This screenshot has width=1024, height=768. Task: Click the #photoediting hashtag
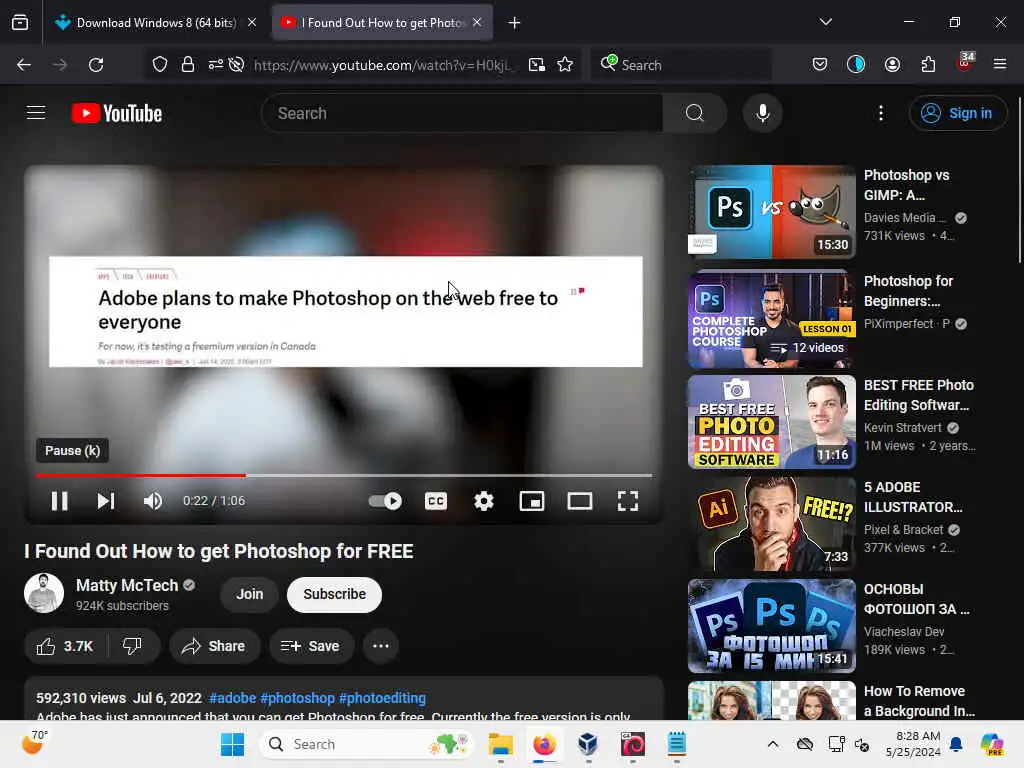382,698
